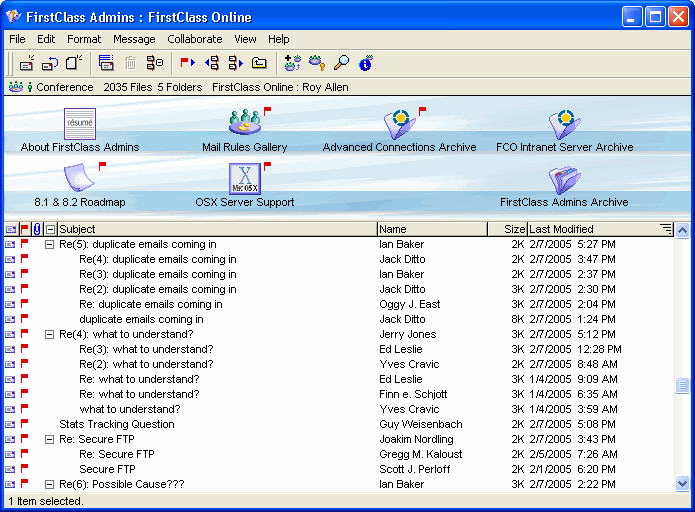
Task: Open the Mail Rules Gallery conference icon
Action: pos(245,123)
